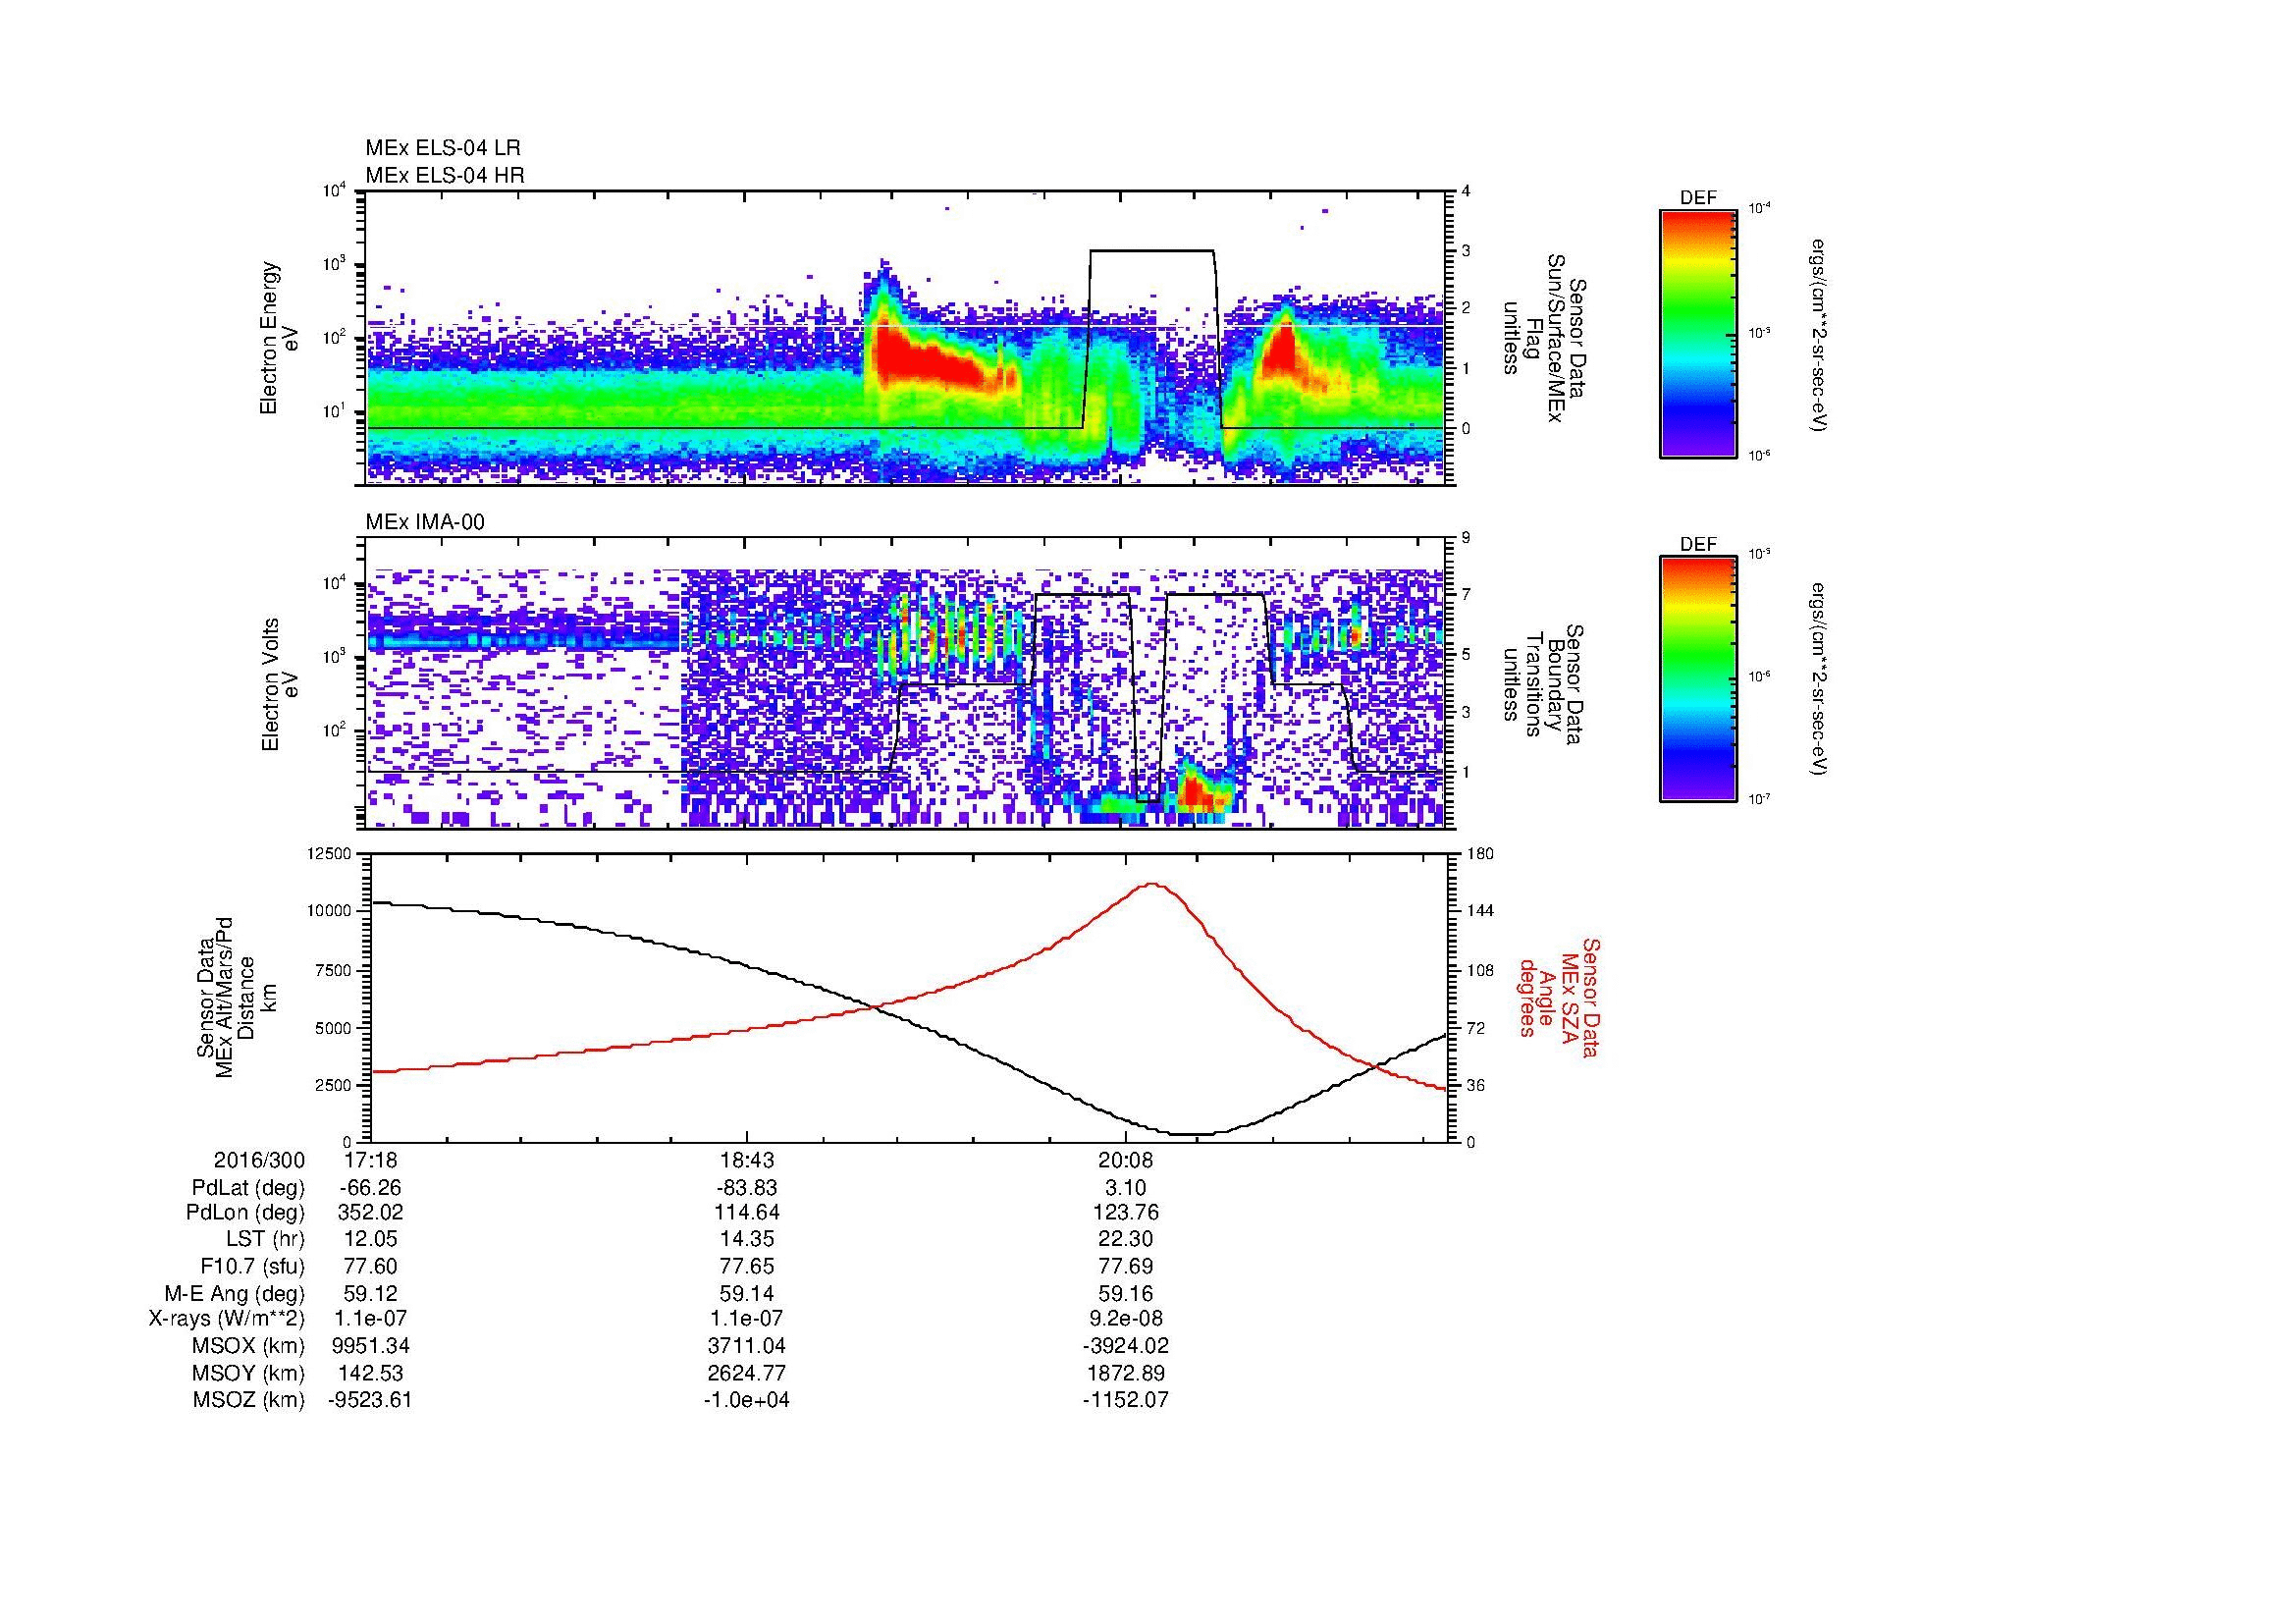Click the 'X-rays (W/m**2)' row label
Image resolution: width=2296 pixels, height=1623 pixels.
[227, 1319]
